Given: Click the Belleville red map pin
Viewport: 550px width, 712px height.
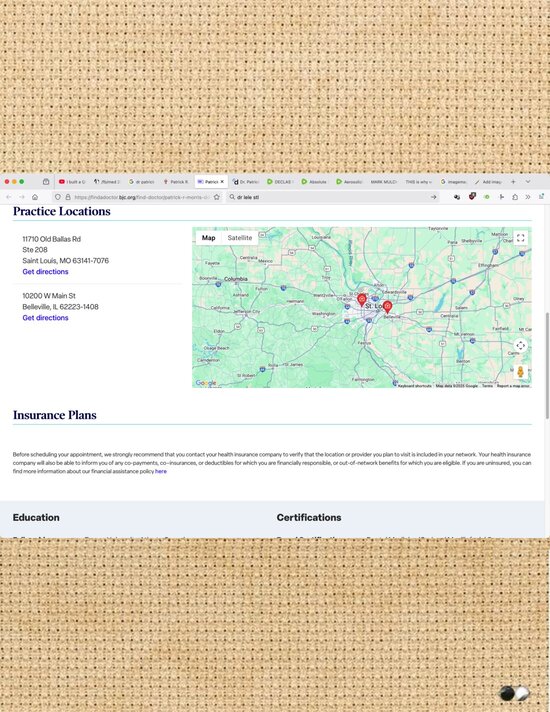Looking at the screenshot, I should pyautogui.click(x=387, y=307).
